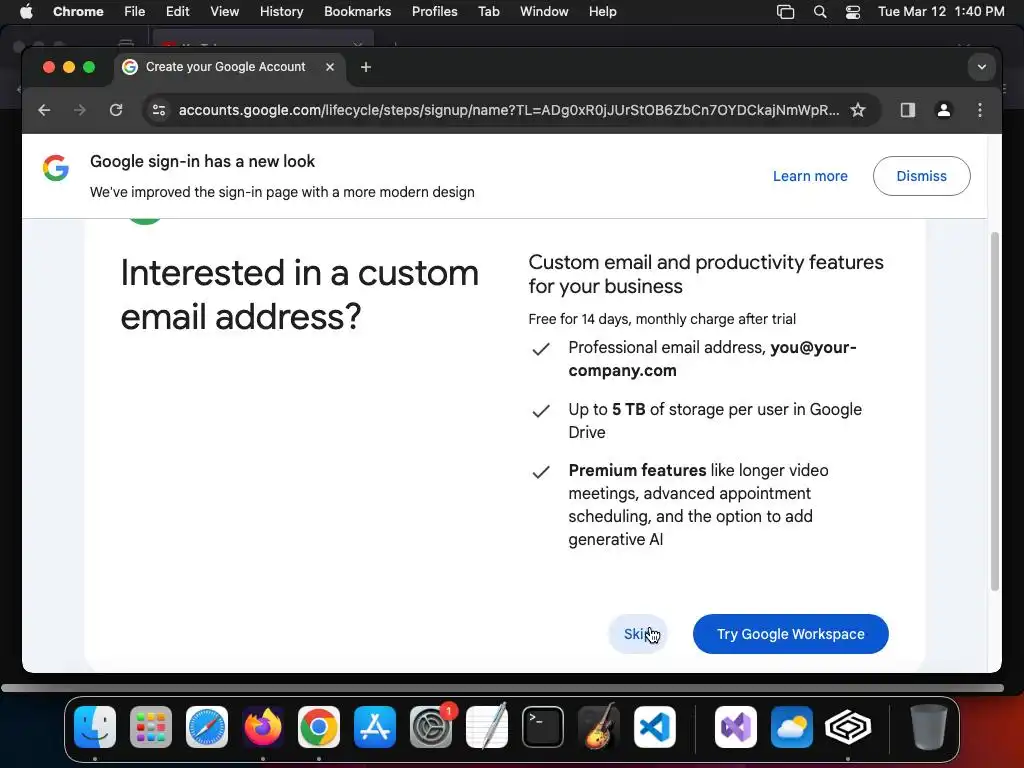Screen dimensions: 1024x768
Task: Click Google Chrome in the Dock
Action: pos(319,727)
